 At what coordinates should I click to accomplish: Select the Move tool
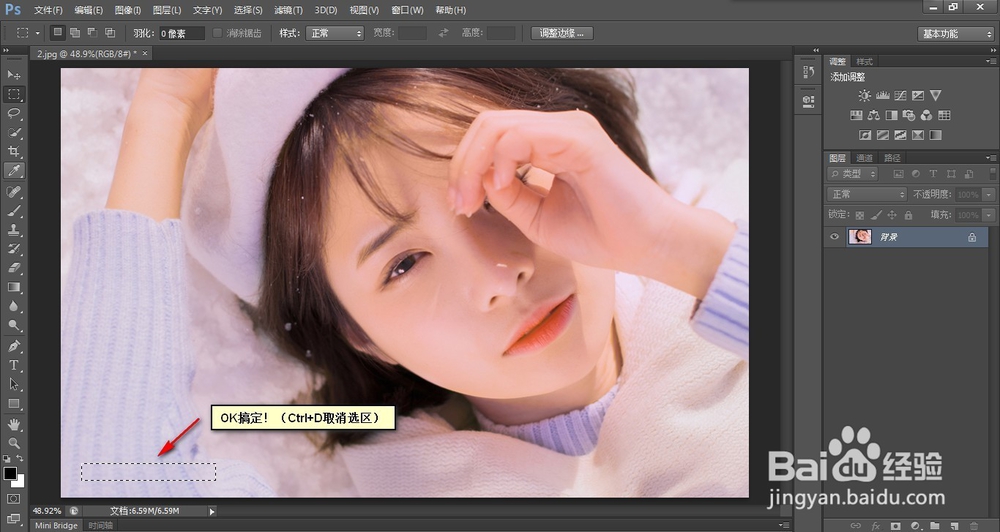pyautogui.click(x=13, y=75)
